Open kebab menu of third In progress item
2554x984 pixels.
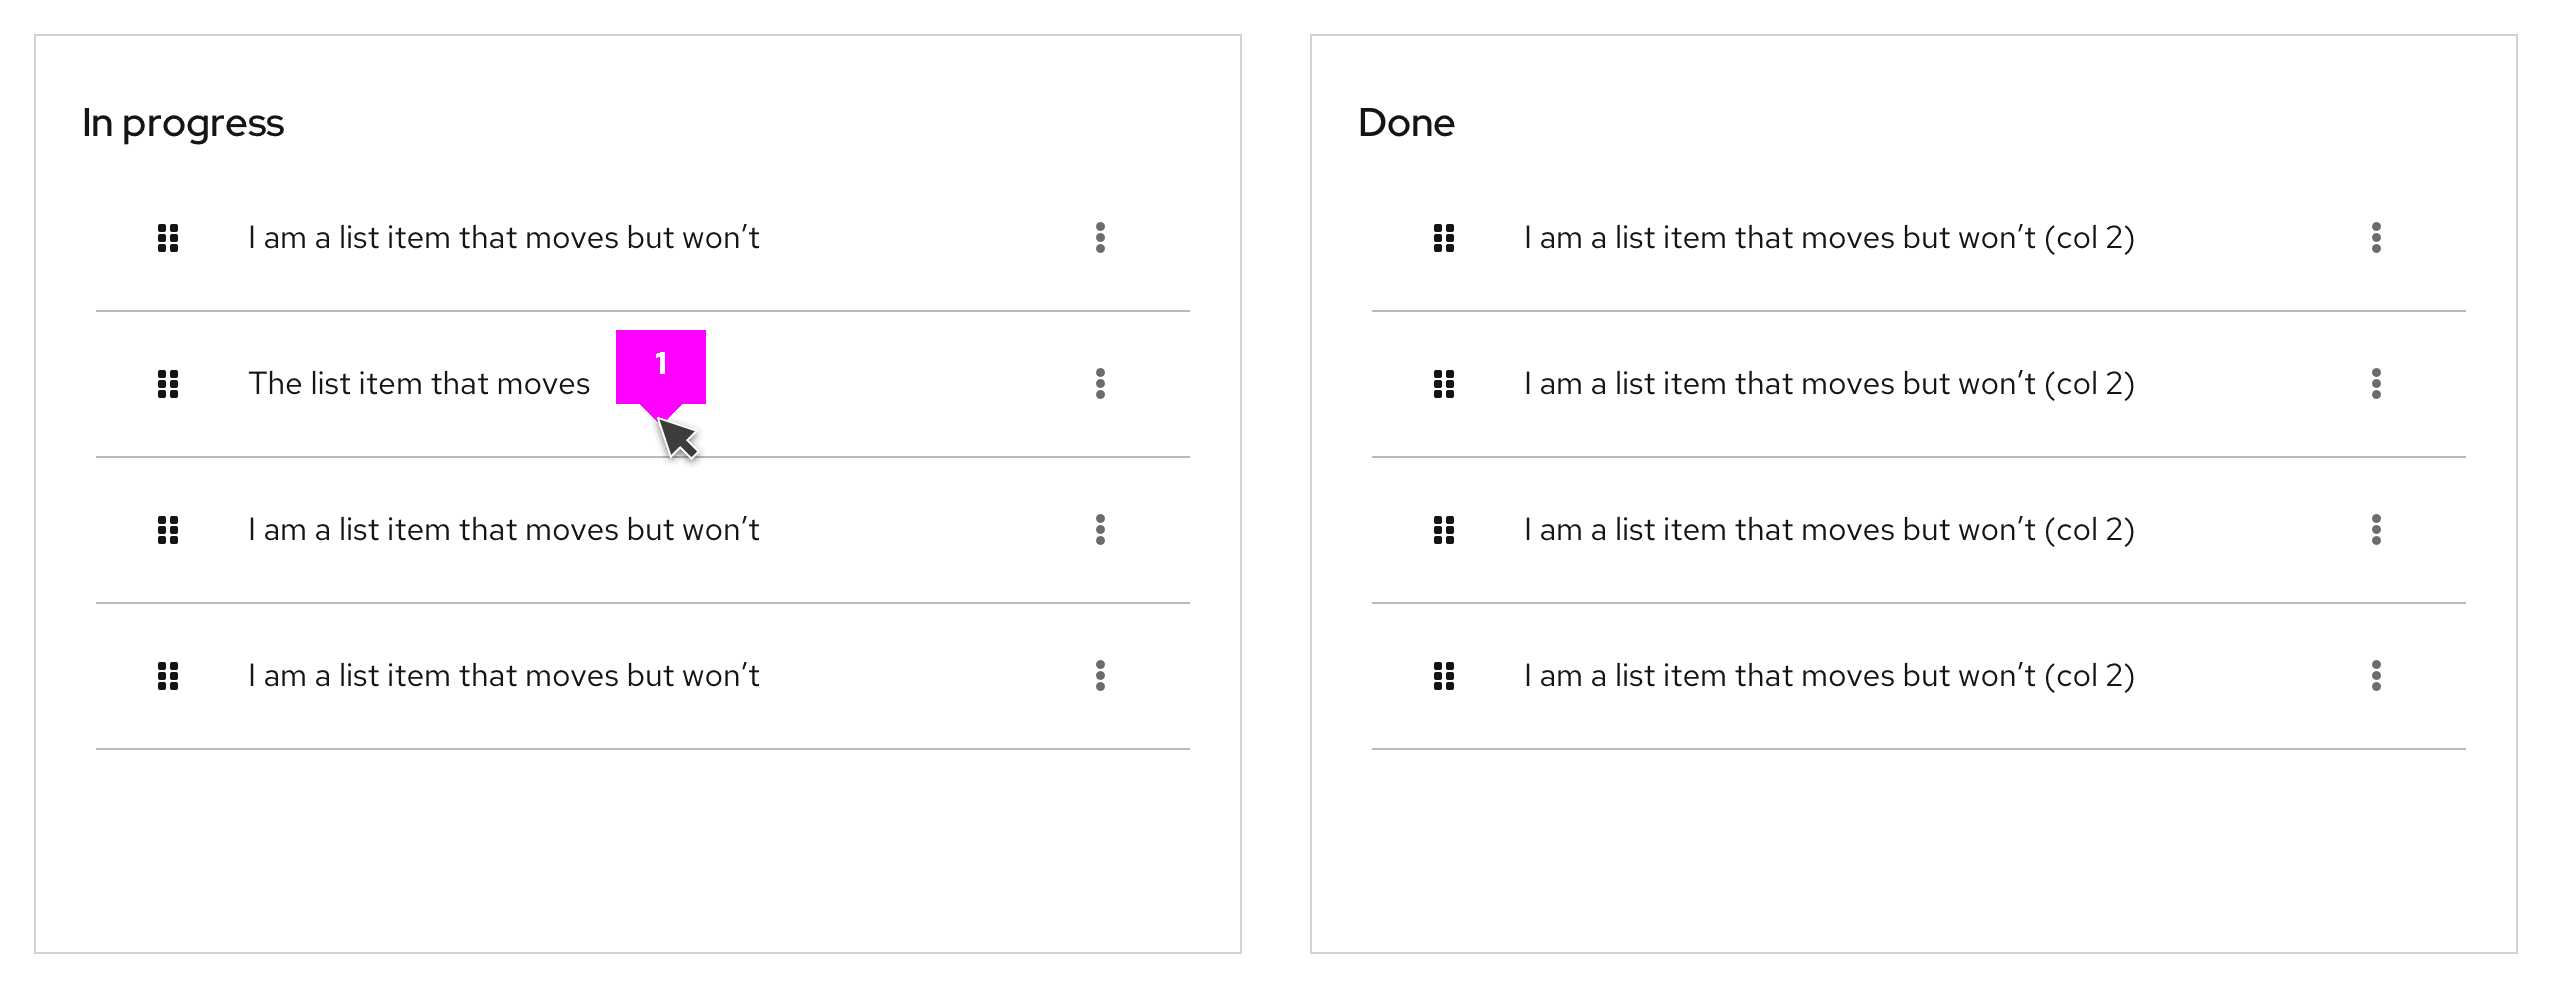[1100, 530]
